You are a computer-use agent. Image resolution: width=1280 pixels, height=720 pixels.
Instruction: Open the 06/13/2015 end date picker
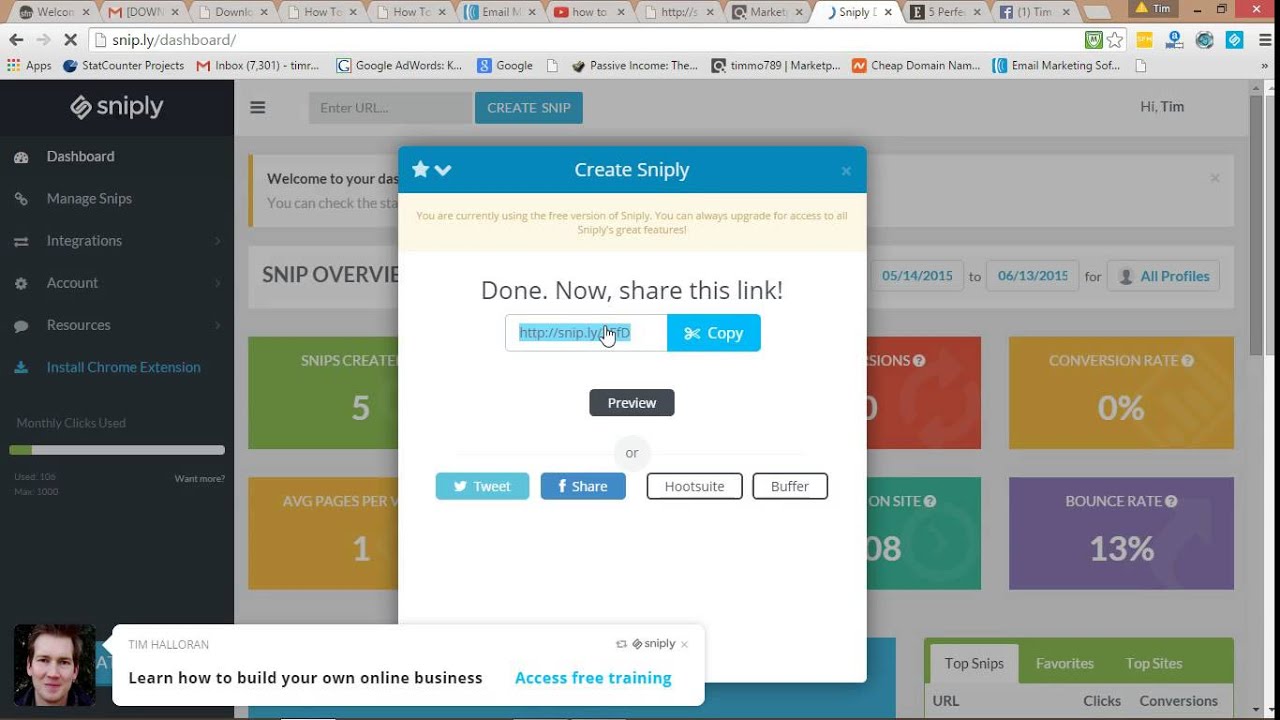(x=1032, y=276)
